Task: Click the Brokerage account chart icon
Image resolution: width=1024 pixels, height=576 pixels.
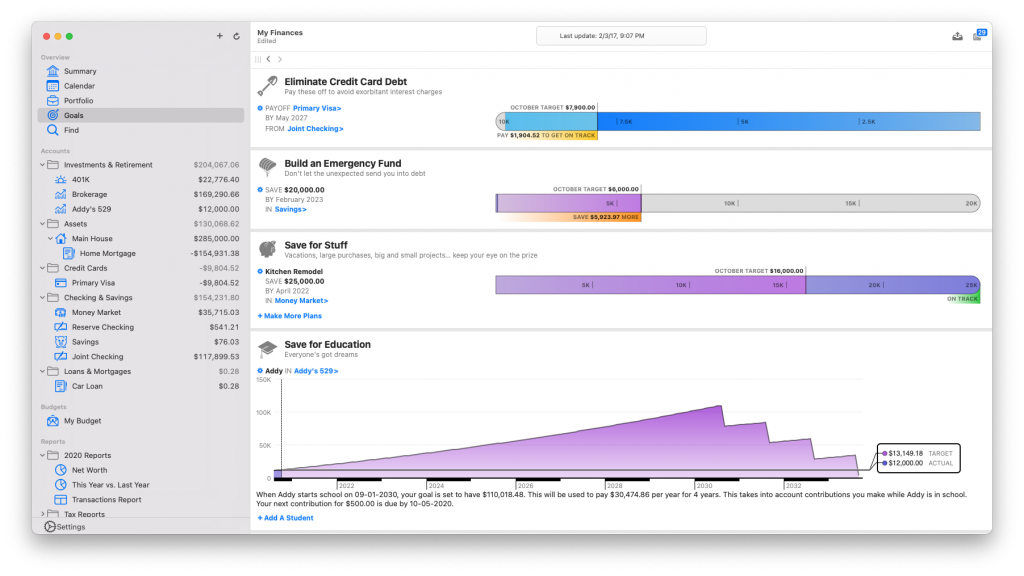Action: [x=61, y=194]
